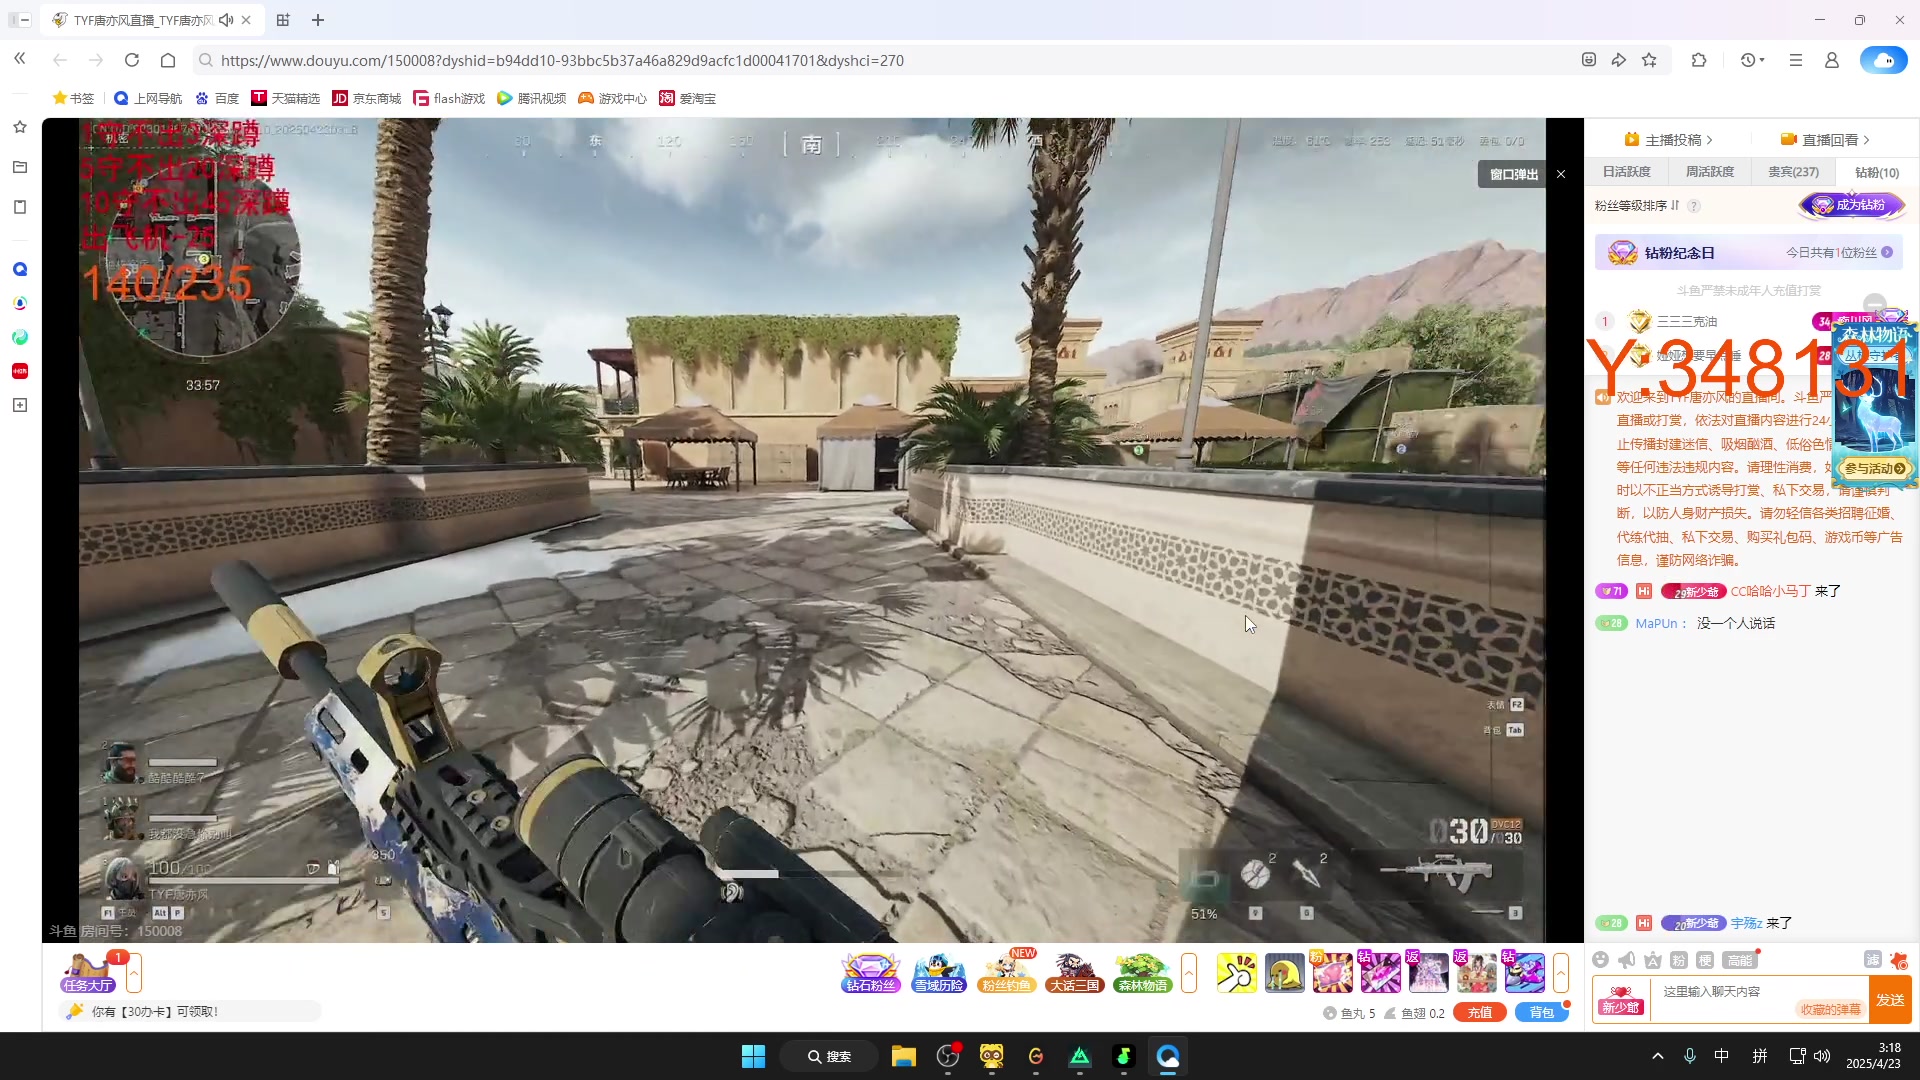Close the 窗口弹出 overlay with the X
This screenshot has height=1080, width=1920.
click(1561, 174)
